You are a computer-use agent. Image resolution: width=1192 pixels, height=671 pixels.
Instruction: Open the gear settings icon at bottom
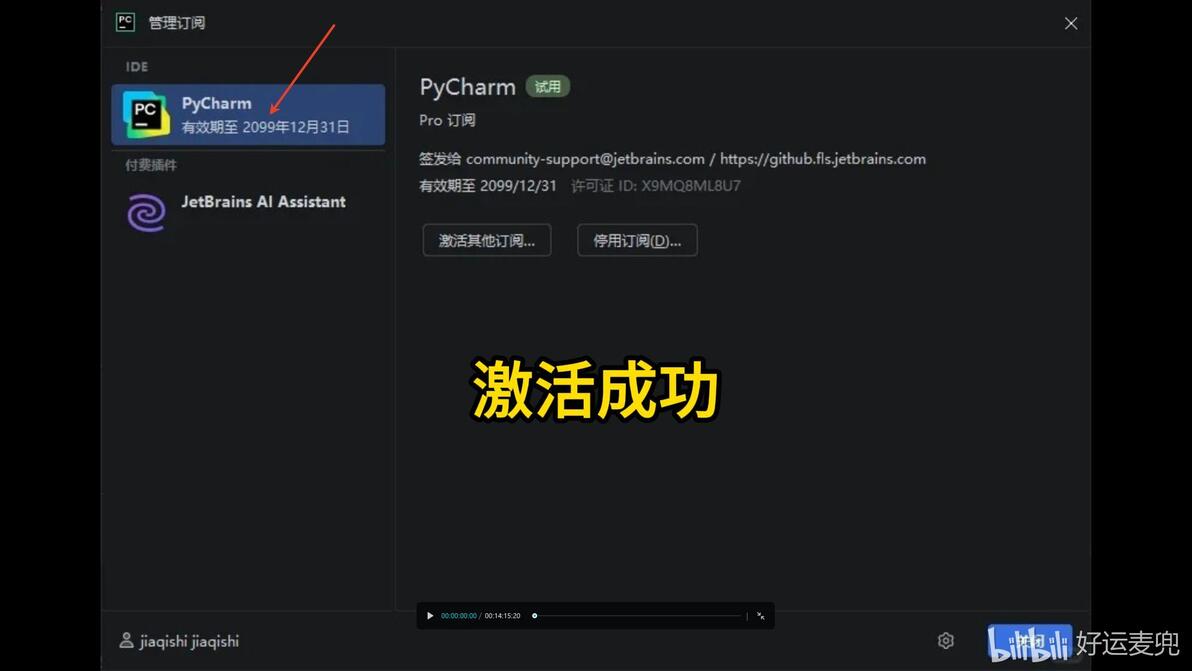pyautogui.click(x=946, y=641)
